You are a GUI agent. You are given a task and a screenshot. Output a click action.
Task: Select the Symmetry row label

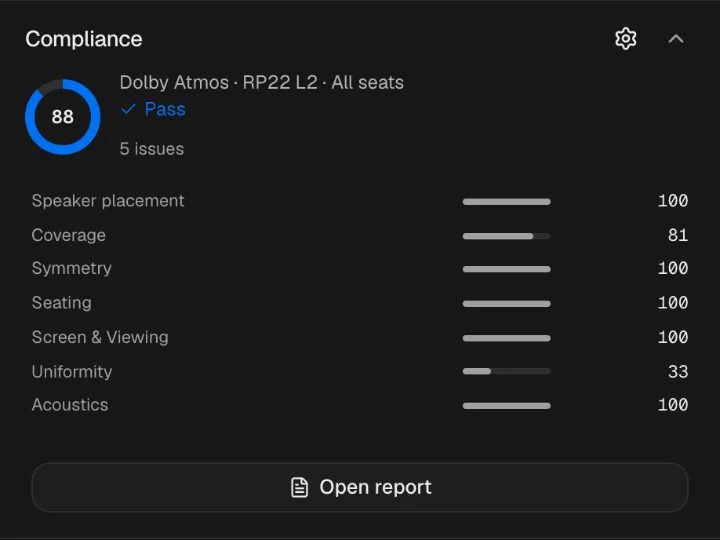(72, 268)
